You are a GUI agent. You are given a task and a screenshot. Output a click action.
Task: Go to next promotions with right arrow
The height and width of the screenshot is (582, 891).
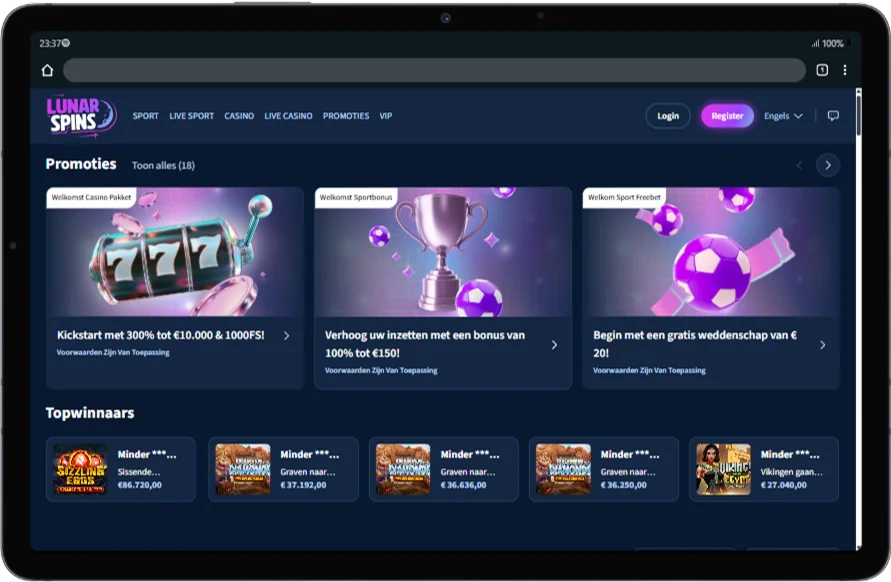click(828, 165)
